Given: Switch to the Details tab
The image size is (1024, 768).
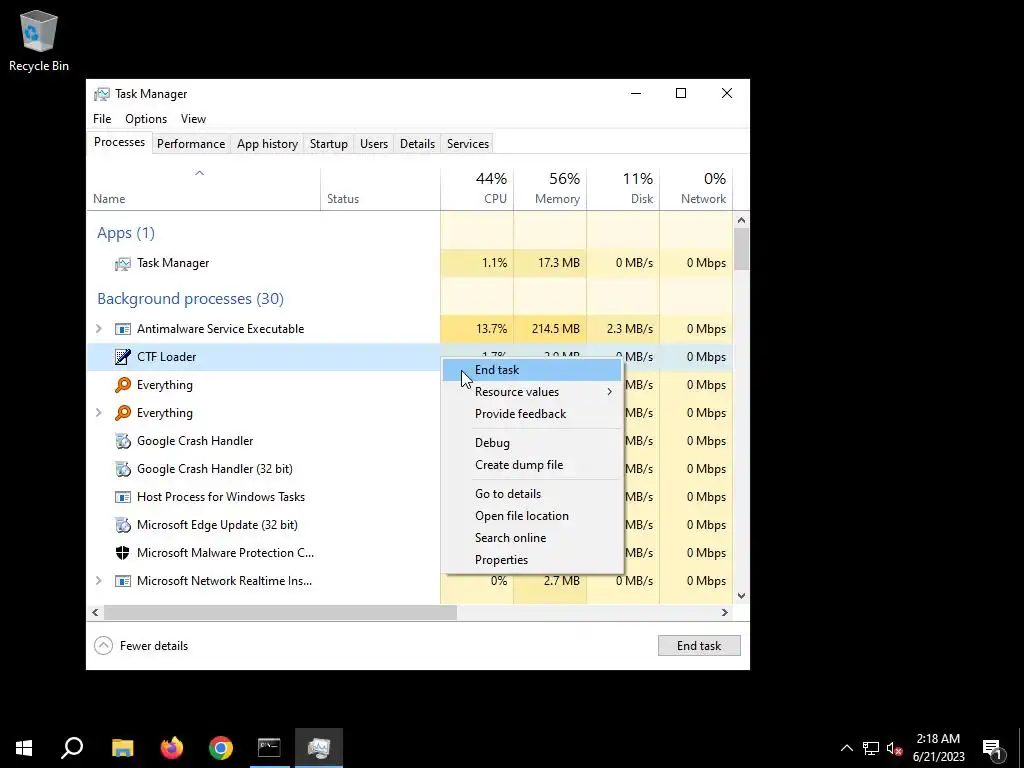Looking at the screenshot, I should click(417, 144).
